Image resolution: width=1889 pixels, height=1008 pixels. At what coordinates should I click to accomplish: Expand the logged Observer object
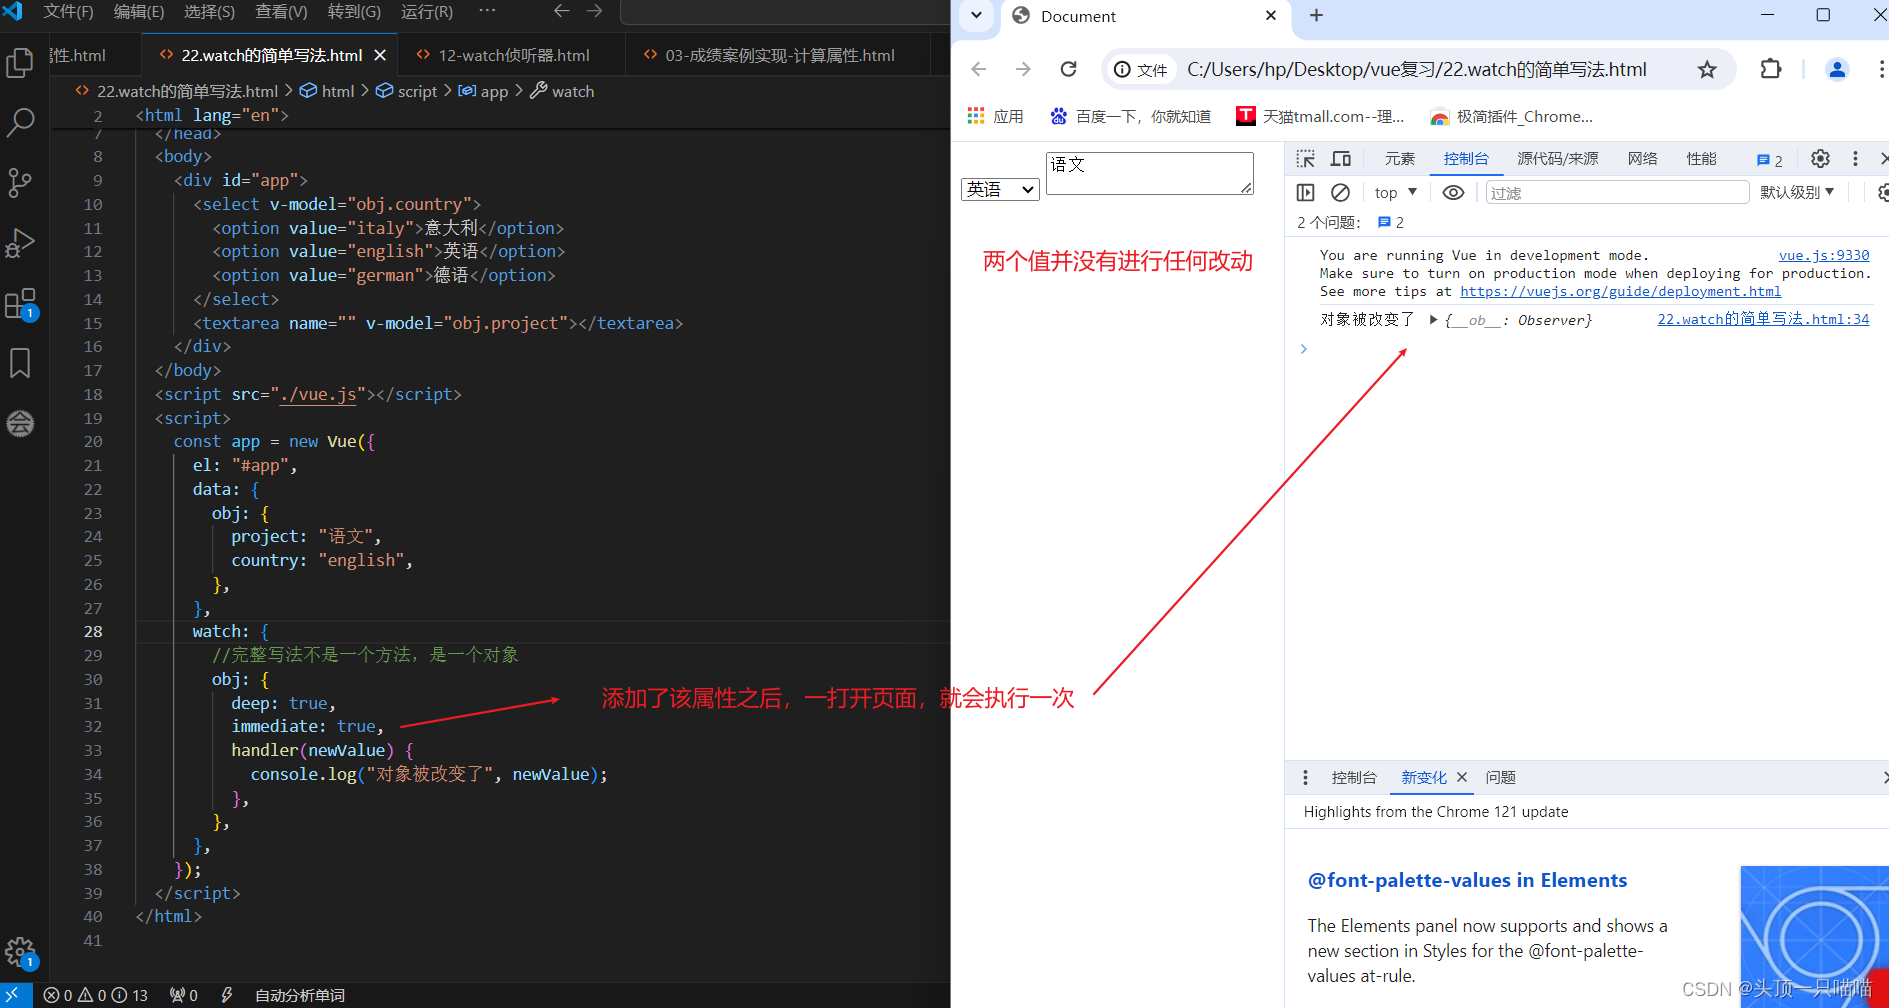(1433, 320)
